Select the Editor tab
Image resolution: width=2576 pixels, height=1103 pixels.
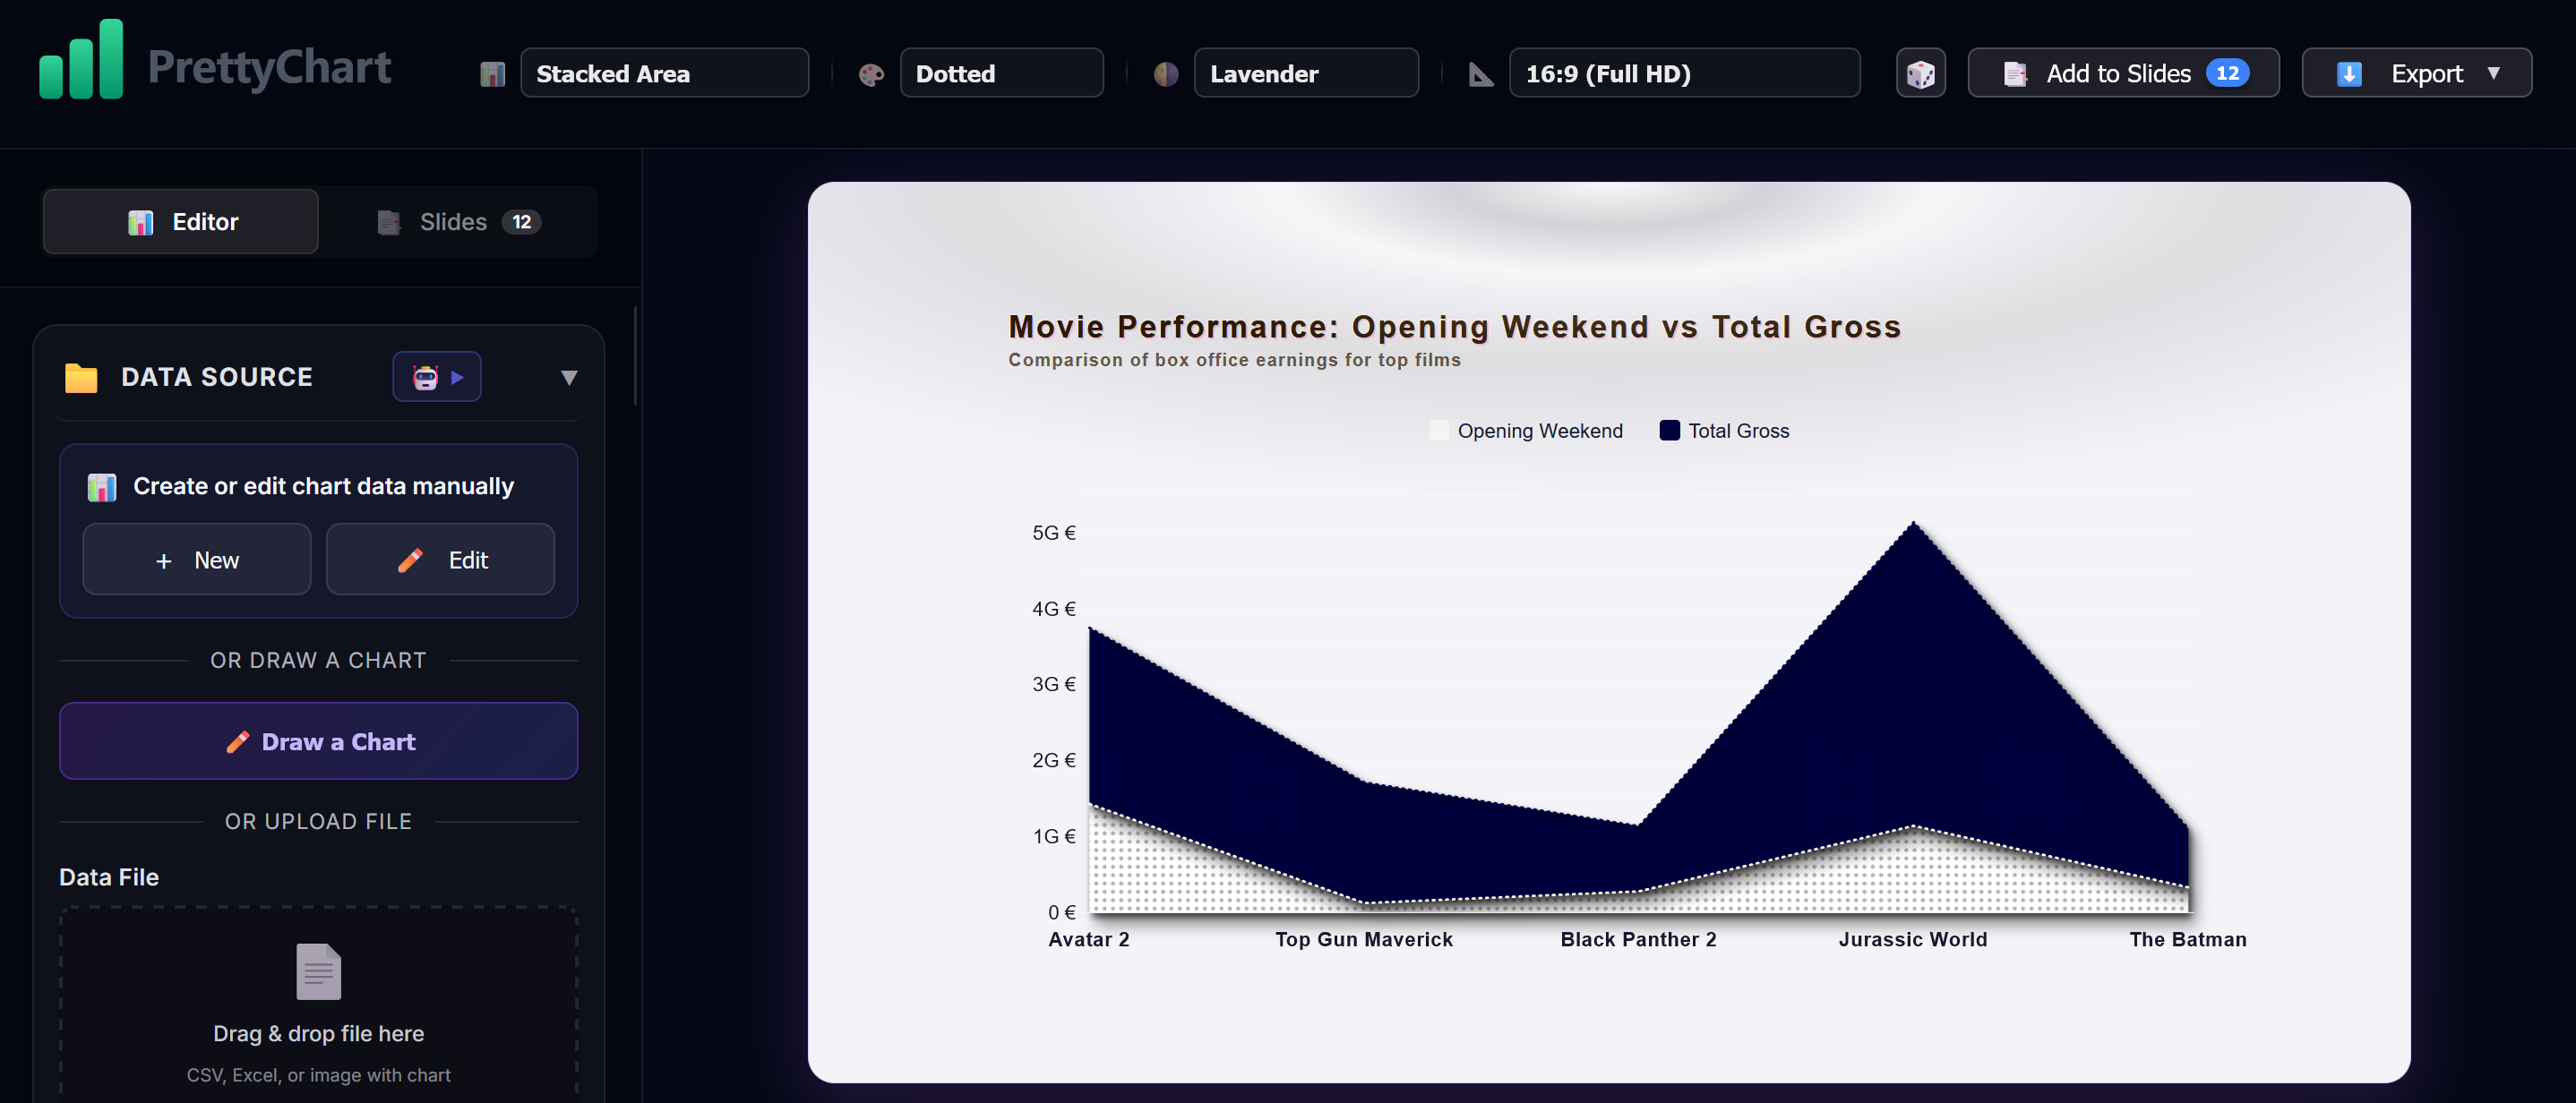click(x=180, y=221)
